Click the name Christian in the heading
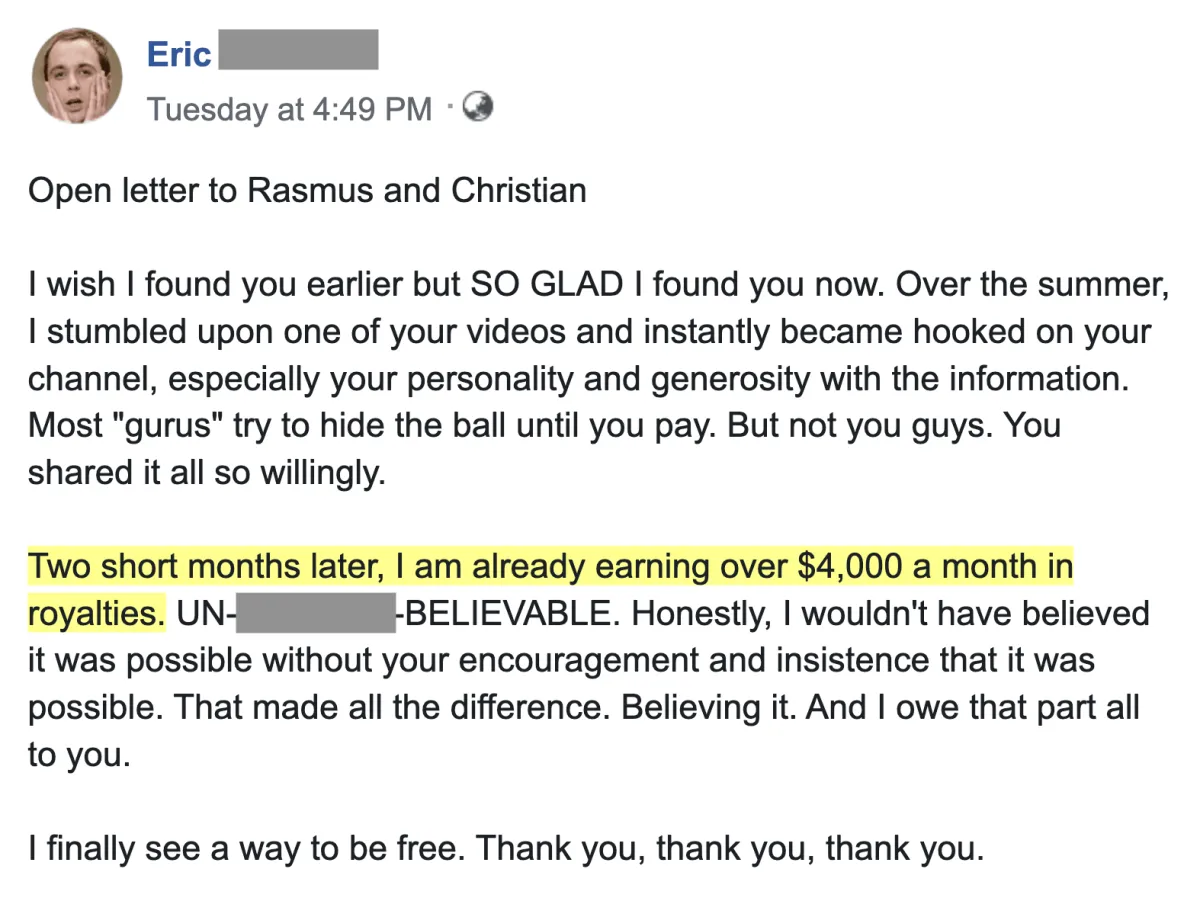Viewport: 1200px width, 898px height. [519, 190]
